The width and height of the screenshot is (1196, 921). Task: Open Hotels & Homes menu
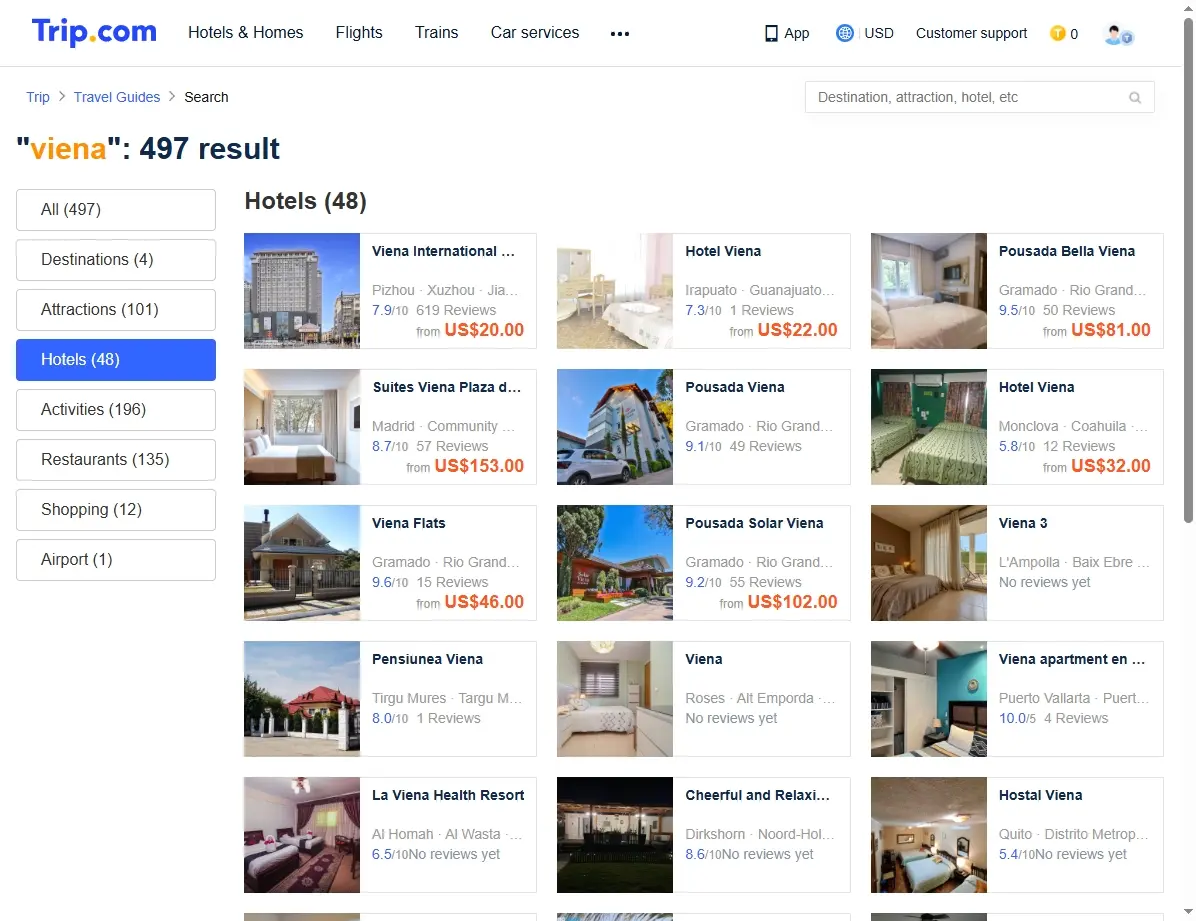246,33
